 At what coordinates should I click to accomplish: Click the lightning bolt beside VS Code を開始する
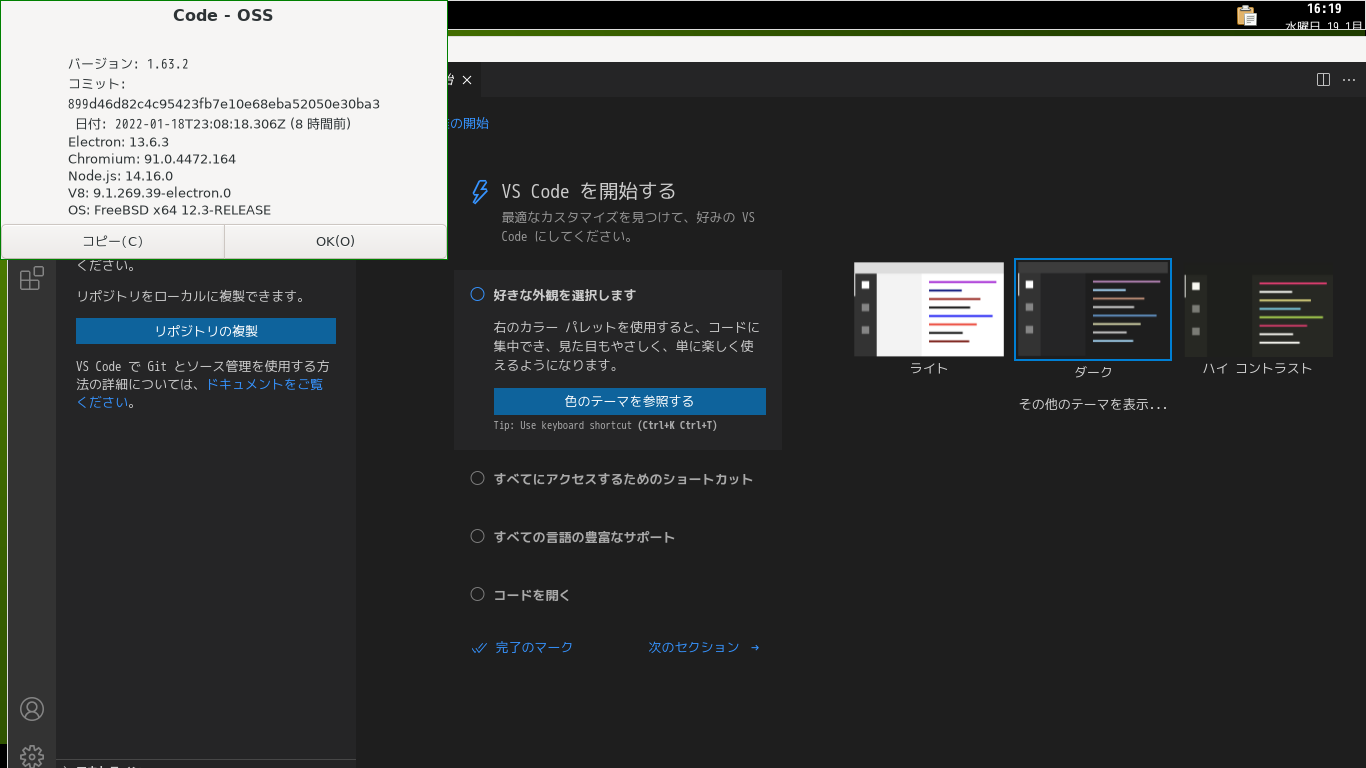(480, 191)
